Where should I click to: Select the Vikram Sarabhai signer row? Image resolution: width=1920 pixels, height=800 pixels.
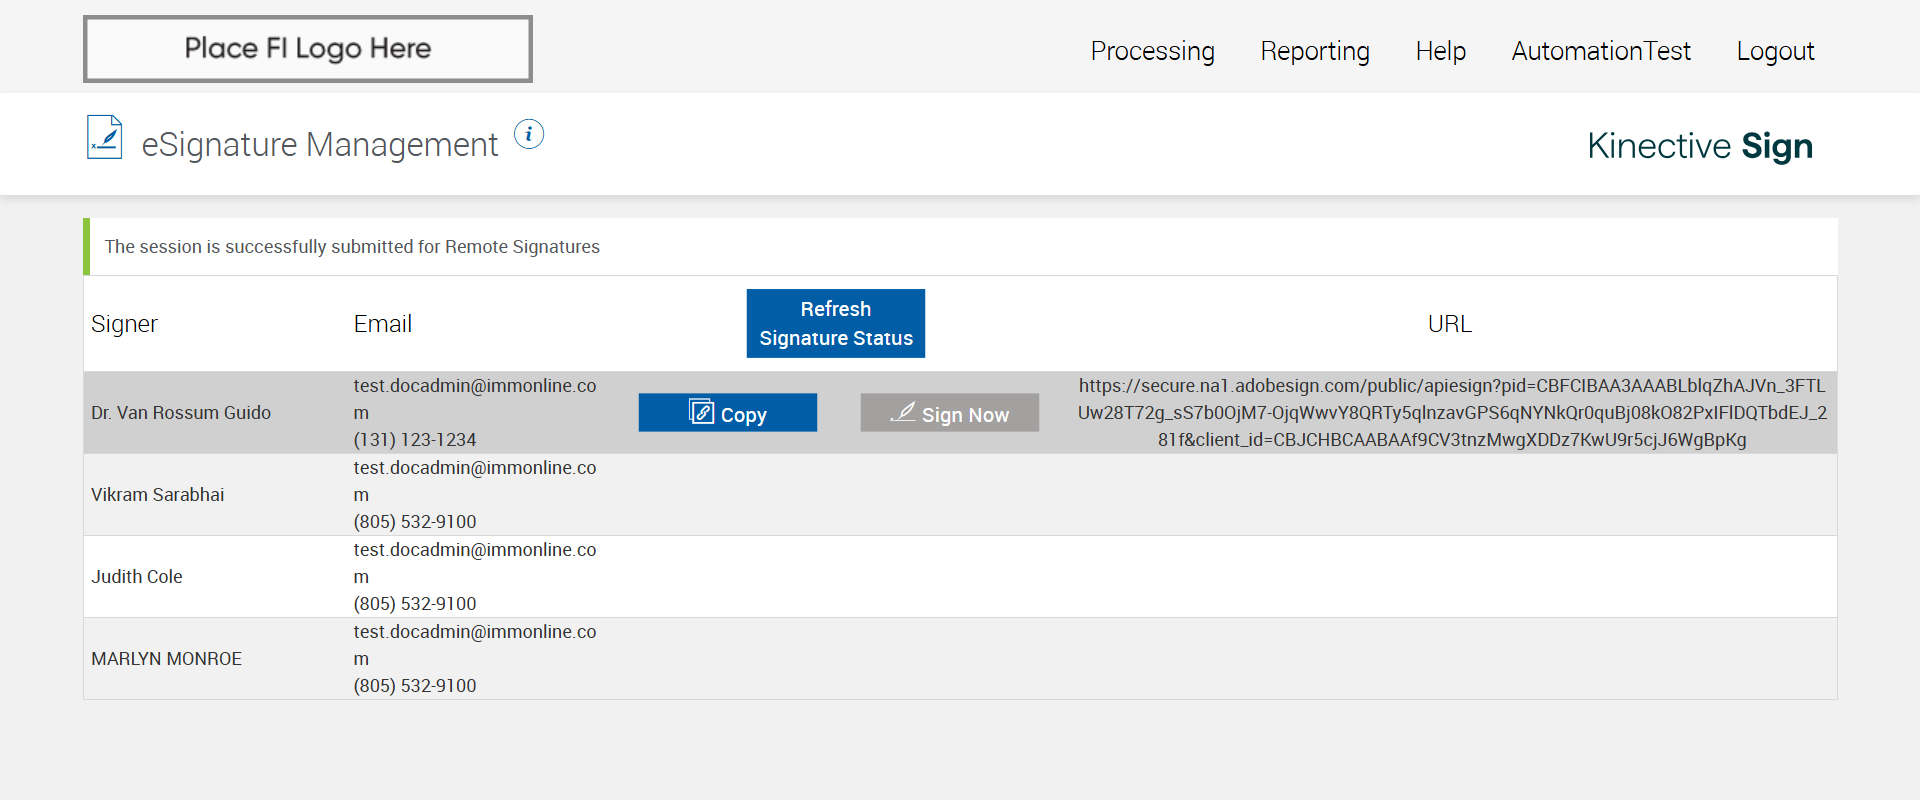click(158, 495)
